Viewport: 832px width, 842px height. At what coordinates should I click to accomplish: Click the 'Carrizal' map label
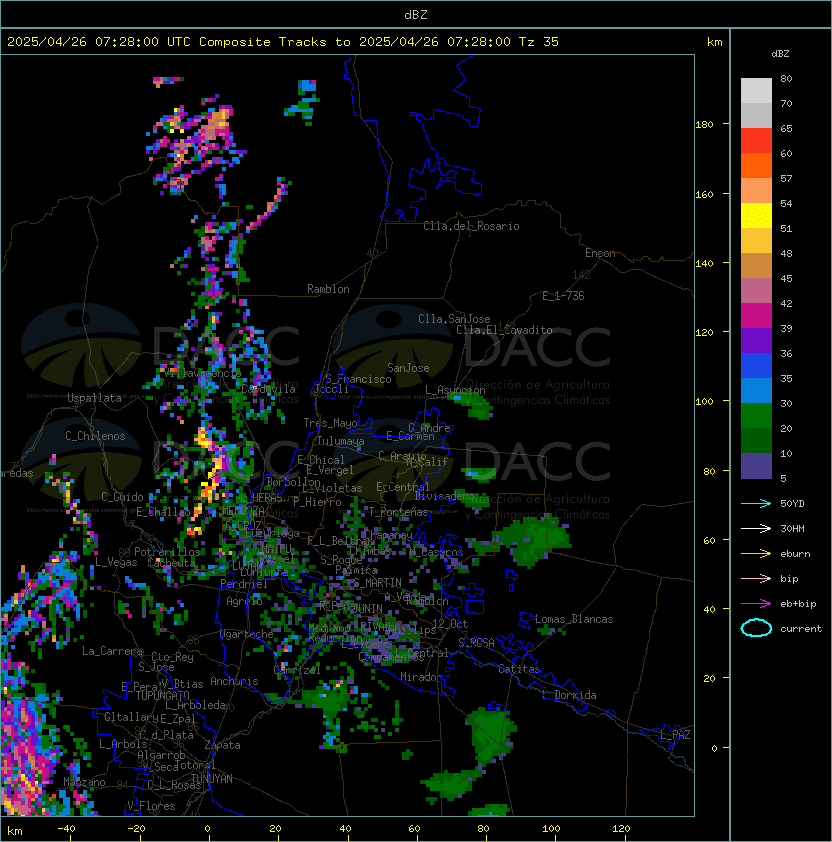coord(297,670)
